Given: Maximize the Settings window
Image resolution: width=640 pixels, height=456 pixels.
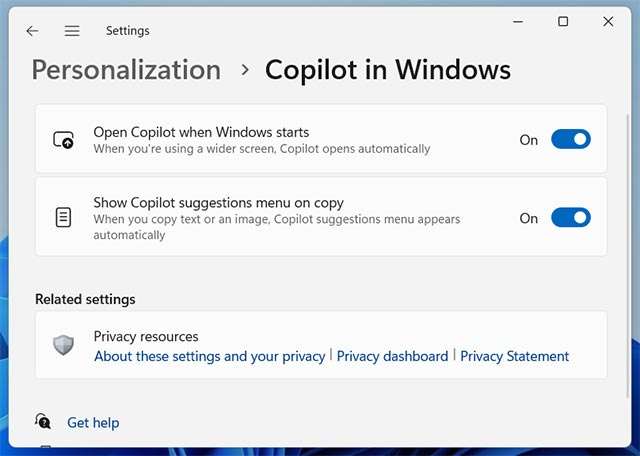Looking at the screenshot, I should (563, 21).
